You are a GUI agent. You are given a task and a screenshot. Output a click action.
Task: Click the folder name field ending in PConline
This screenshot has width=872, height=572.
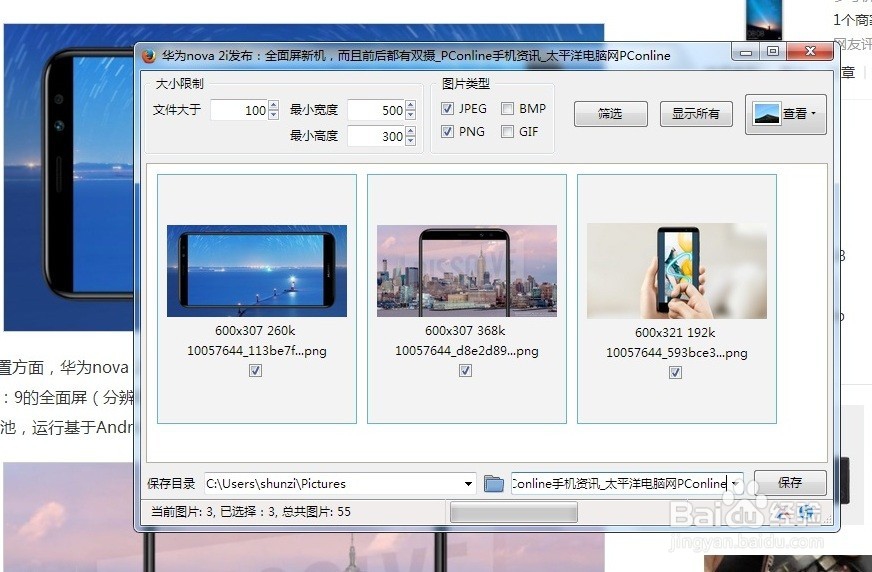pyautogui.click(x=620, y=484)
